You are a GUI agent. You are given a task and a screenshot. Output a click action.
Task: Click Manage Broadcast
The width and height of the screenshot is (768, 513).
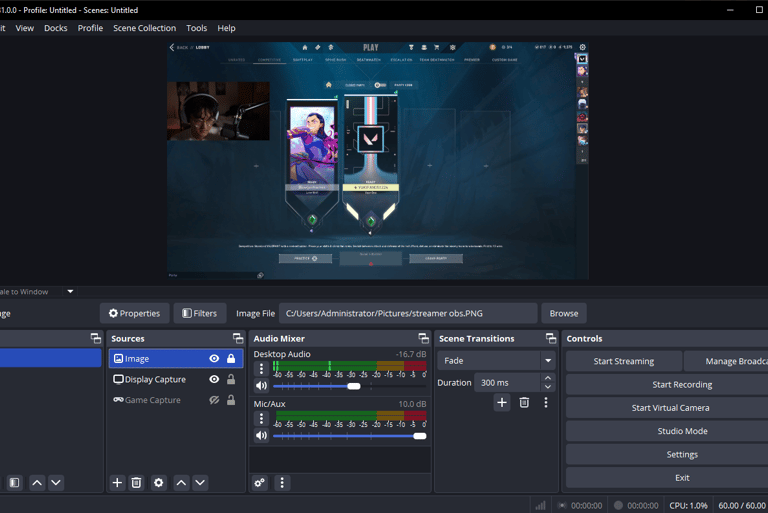tap(726, 361)
